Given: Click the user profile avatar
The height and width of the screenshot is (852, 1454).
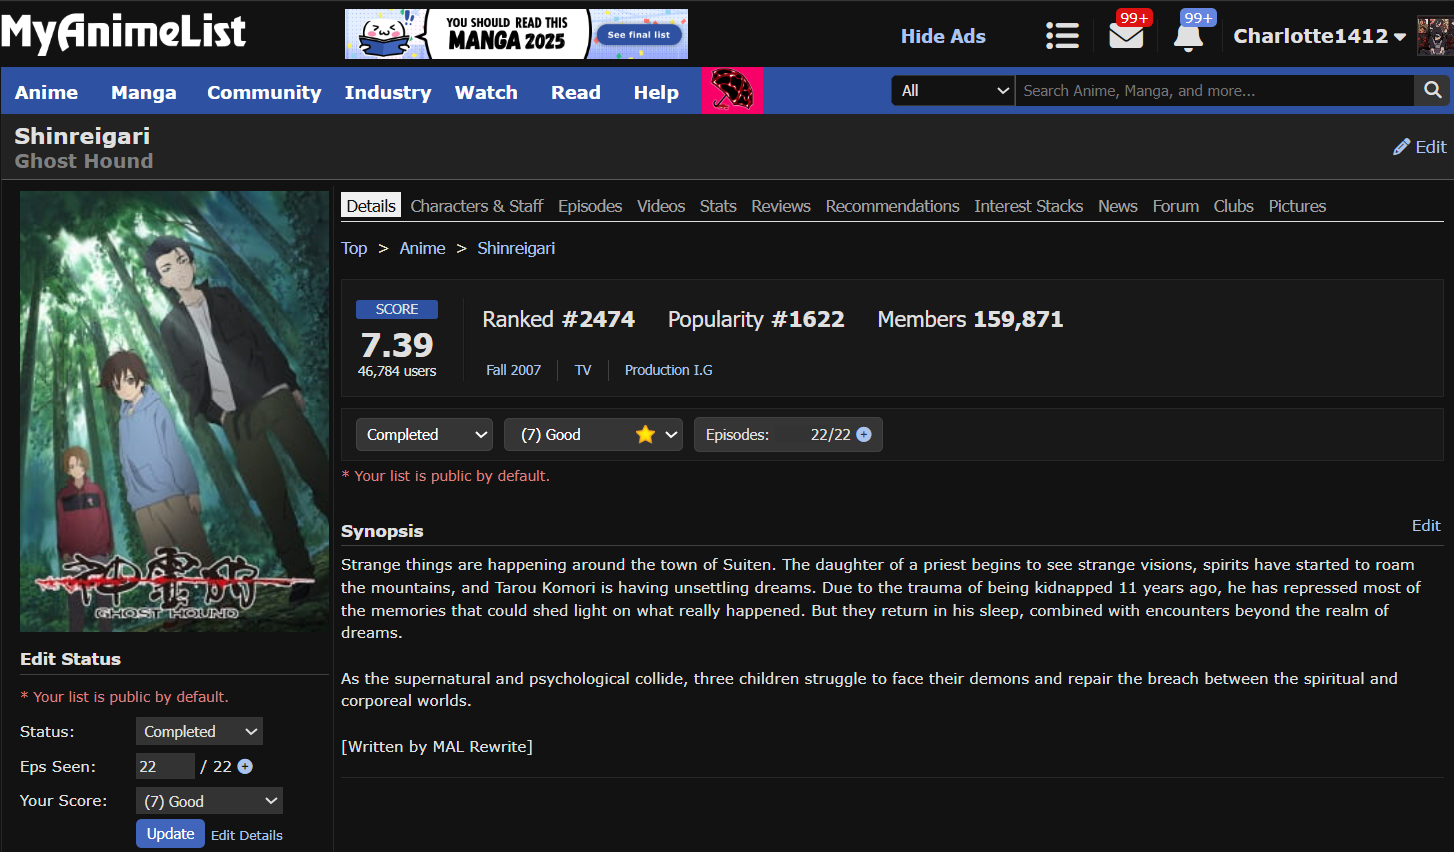Looking at the screenshot, I should [1434, 36].
